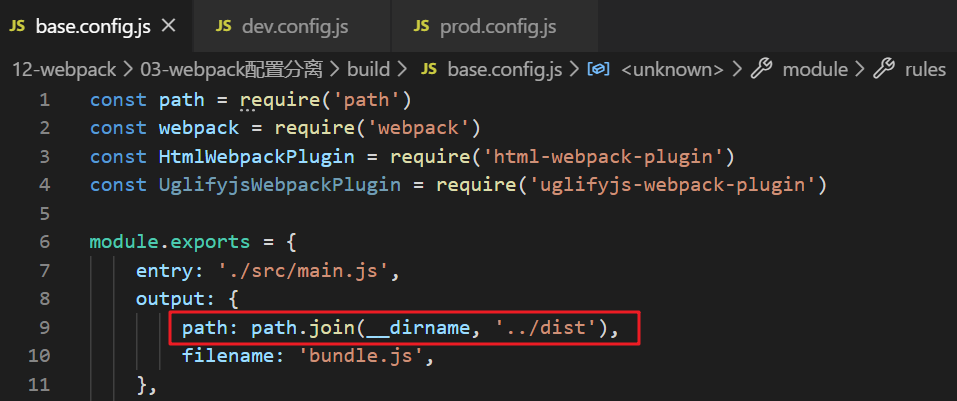Click JS file icon in breadcrumb
The width and height of the screenshot is (957, 401).
coord(429,70)
